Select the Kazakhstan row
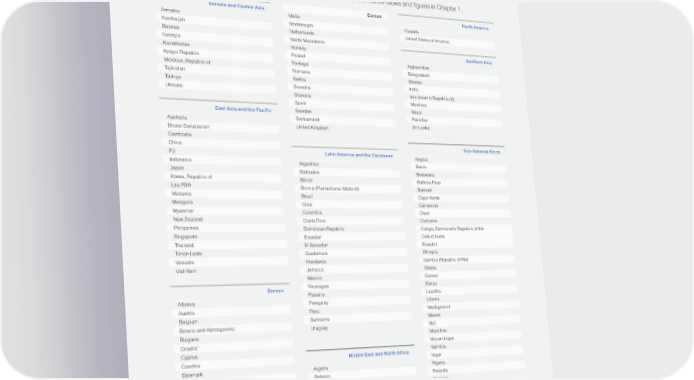This screenshot has height=380, width=694. (x=217, y=44)
